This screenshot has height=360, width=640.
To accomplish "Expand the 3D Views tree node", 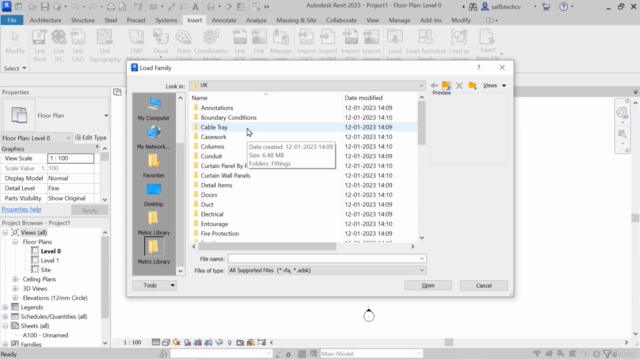I will pos(15,289).
